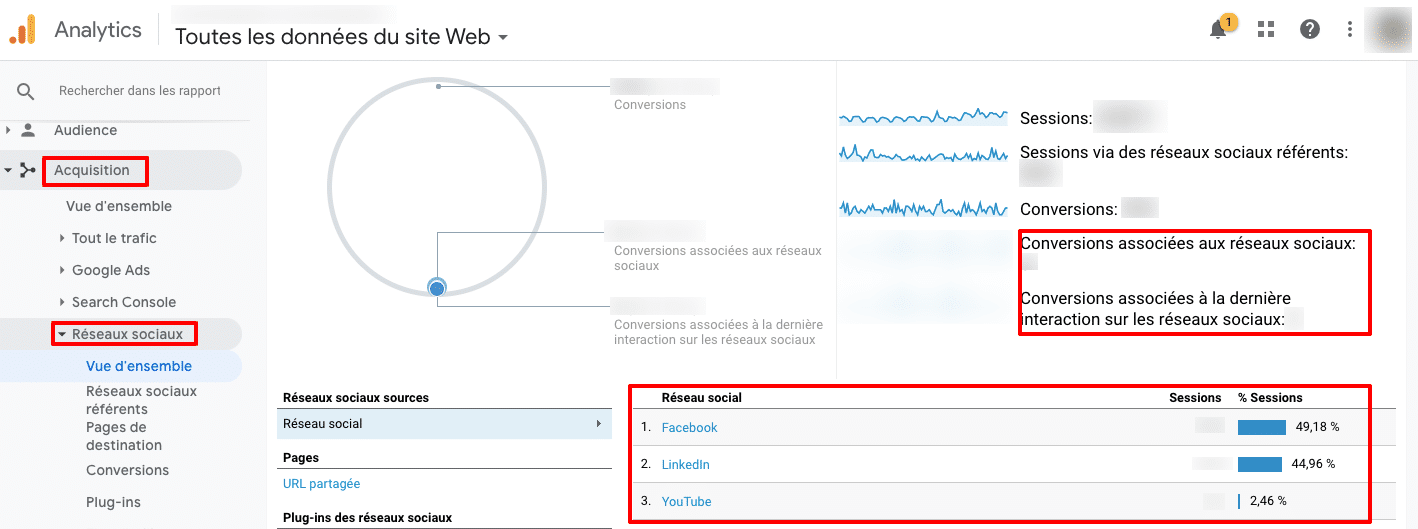Click the blue dot on the conversions circle

coord(436,288)
